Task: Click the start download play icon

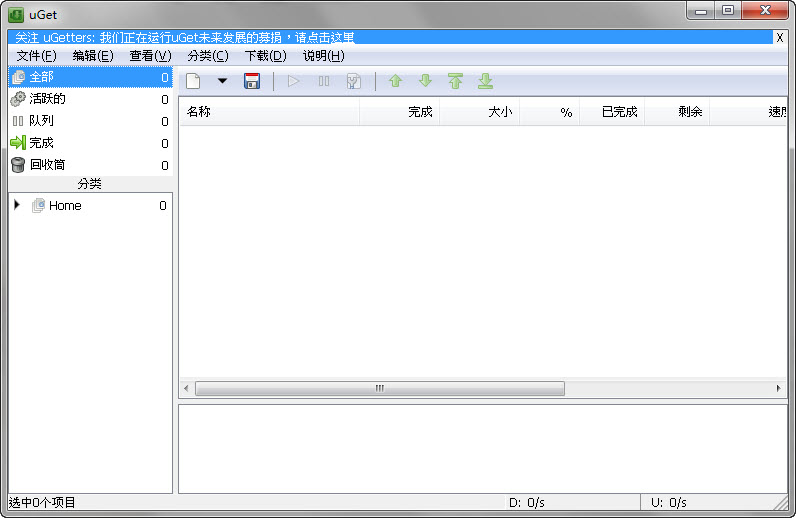Action: pos(293,81)
